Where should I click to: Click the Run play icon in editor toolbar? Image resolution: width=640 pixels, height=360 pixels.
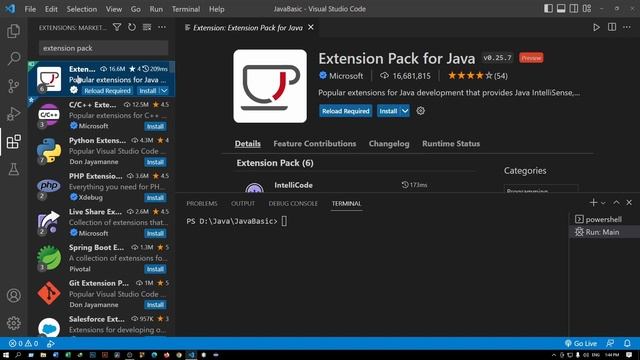[x=596, y=27]
